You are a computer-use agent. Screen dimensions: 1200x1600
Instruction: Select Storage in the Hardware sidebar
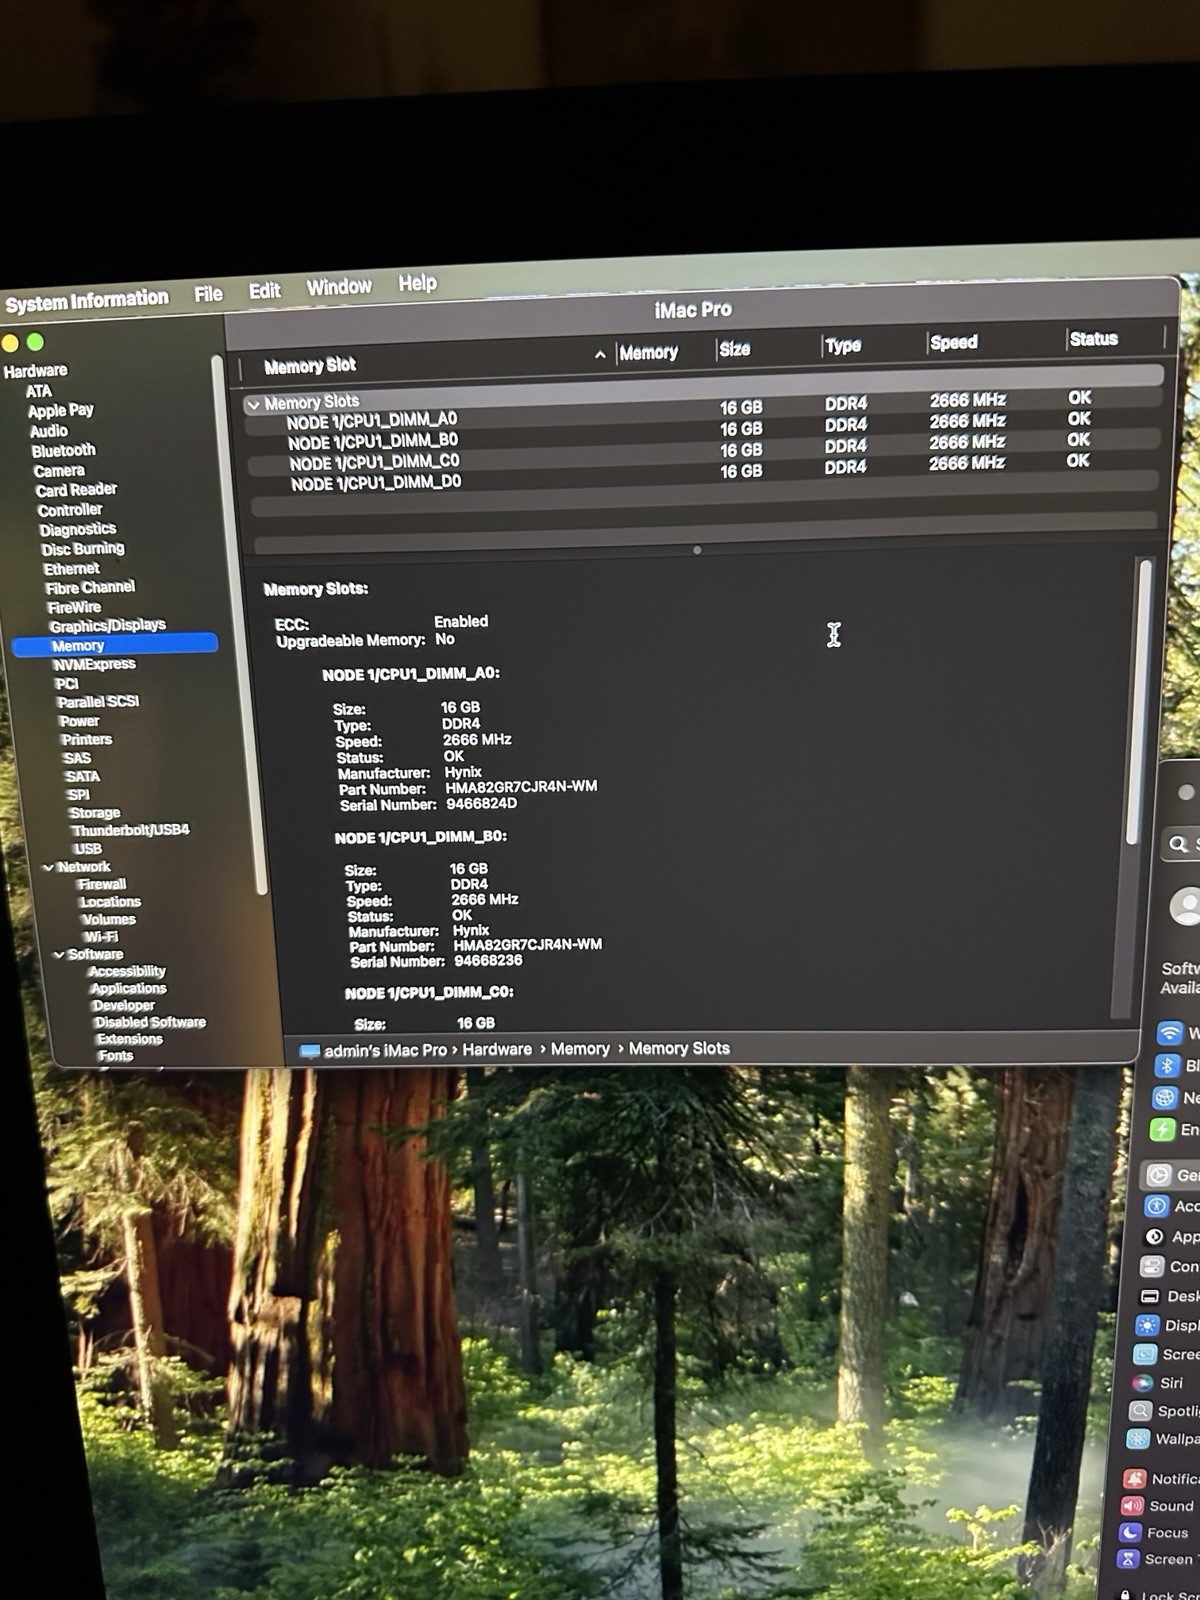pyautogui.click(x=95, y=813)
